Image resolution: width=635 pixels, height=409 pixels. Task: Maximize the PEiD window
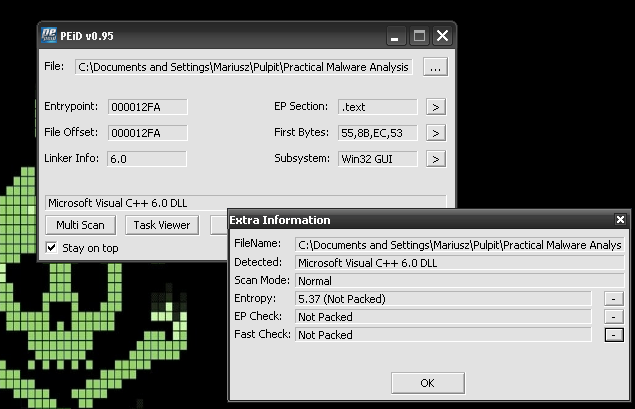[419, 36]
